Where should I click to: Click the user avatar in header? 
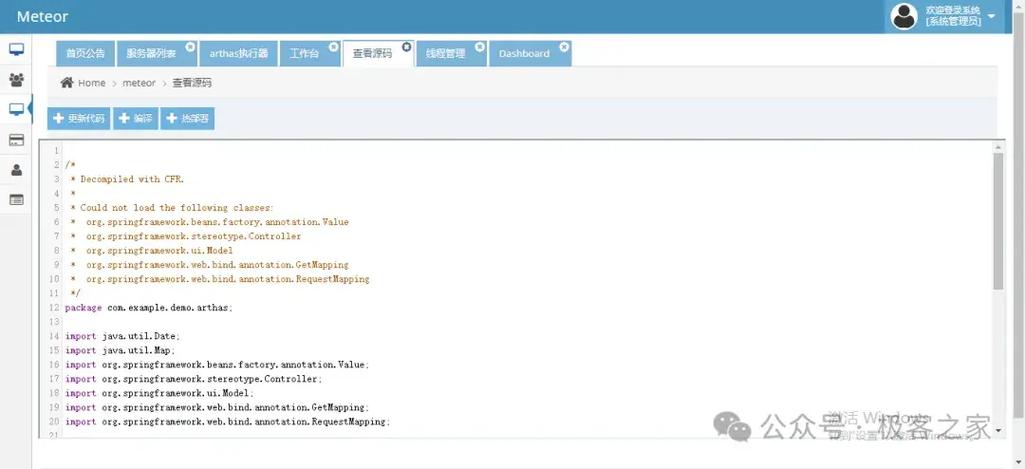click(x=904, y=16)
